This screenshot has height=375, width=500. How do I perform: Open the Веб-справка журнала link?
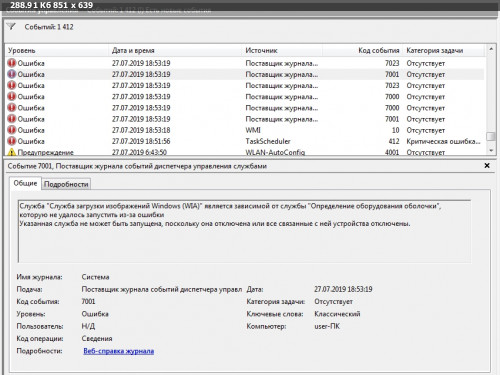[x=119, y=351]
